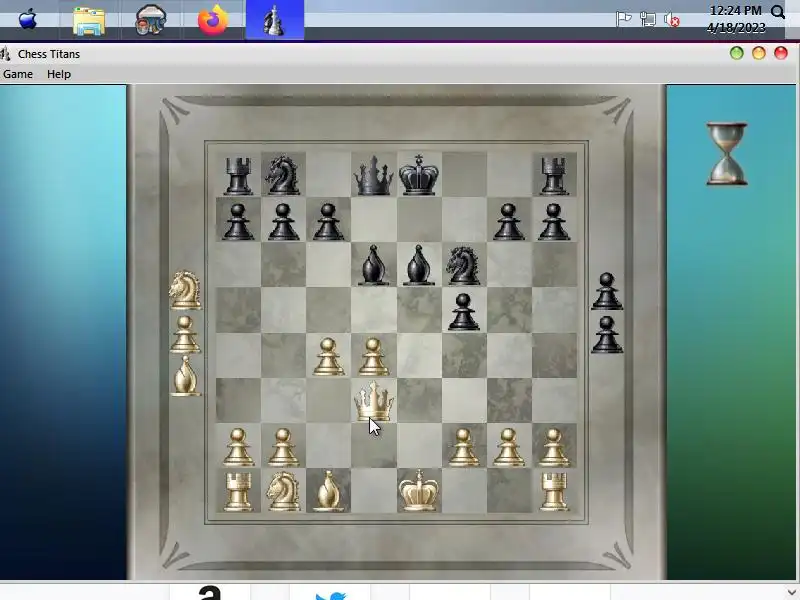Click the black knight on b8
The width and height of the screenshot is (800, 600).
tap(283, 174)
